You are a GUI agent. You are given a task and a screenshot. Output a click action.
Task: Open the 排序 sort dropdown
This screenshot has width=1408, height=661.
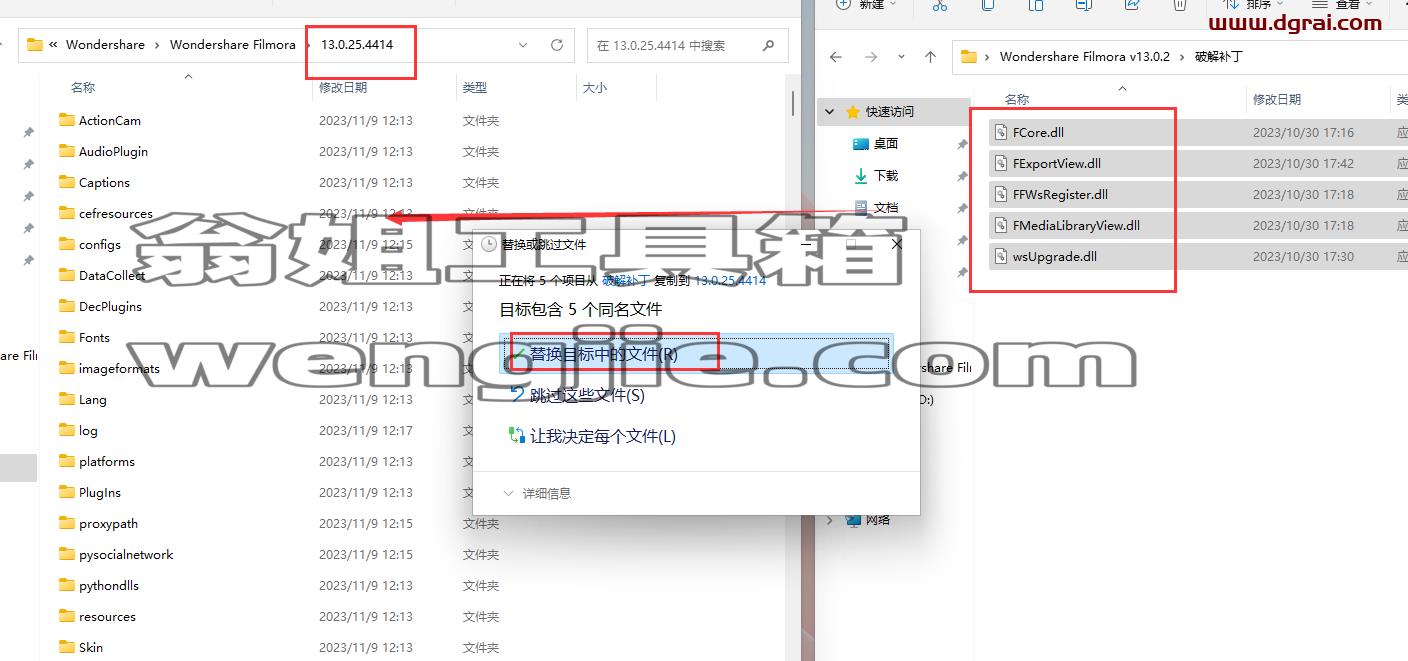[x=1258, y=5]
